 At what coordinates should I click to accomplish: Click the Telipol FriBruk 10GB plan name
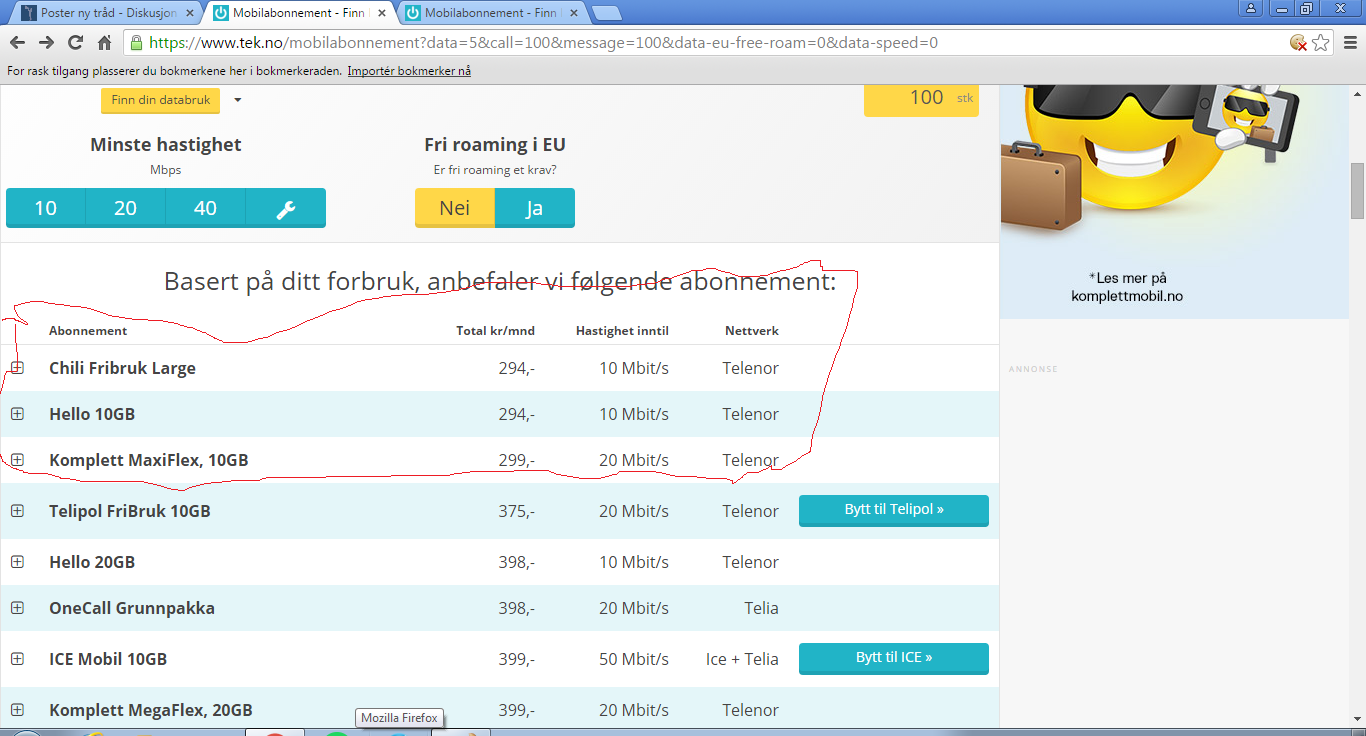pos(130,511)
